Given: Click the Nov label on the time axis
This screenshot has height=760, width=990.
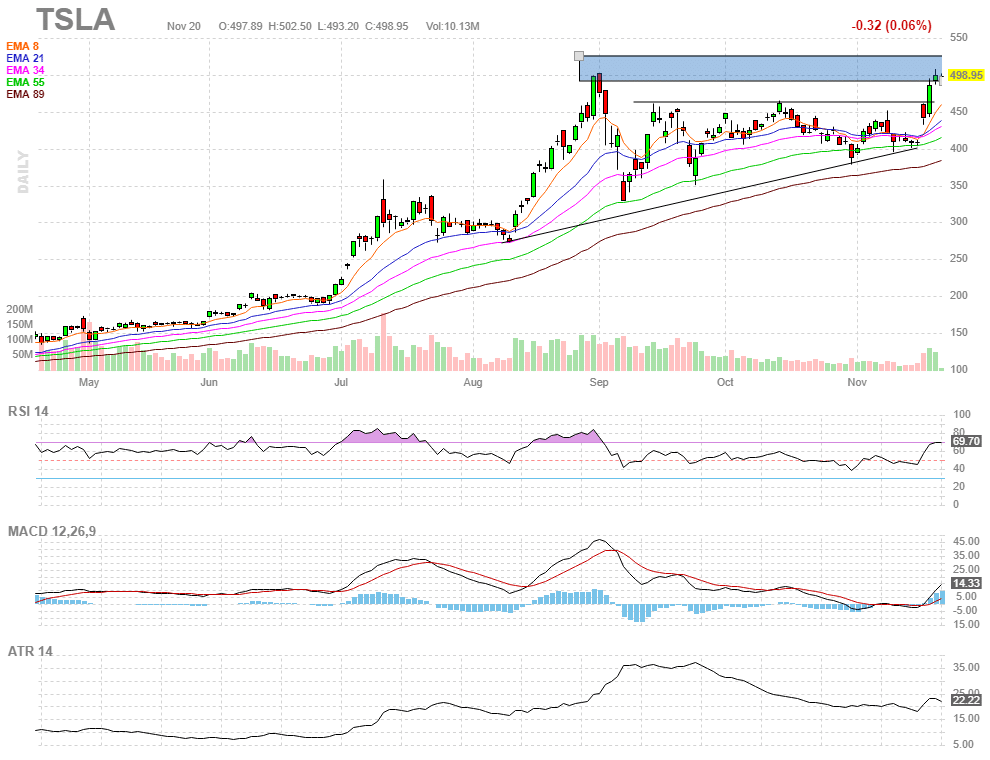Looking at the screenshot, I should coord(857,382).
